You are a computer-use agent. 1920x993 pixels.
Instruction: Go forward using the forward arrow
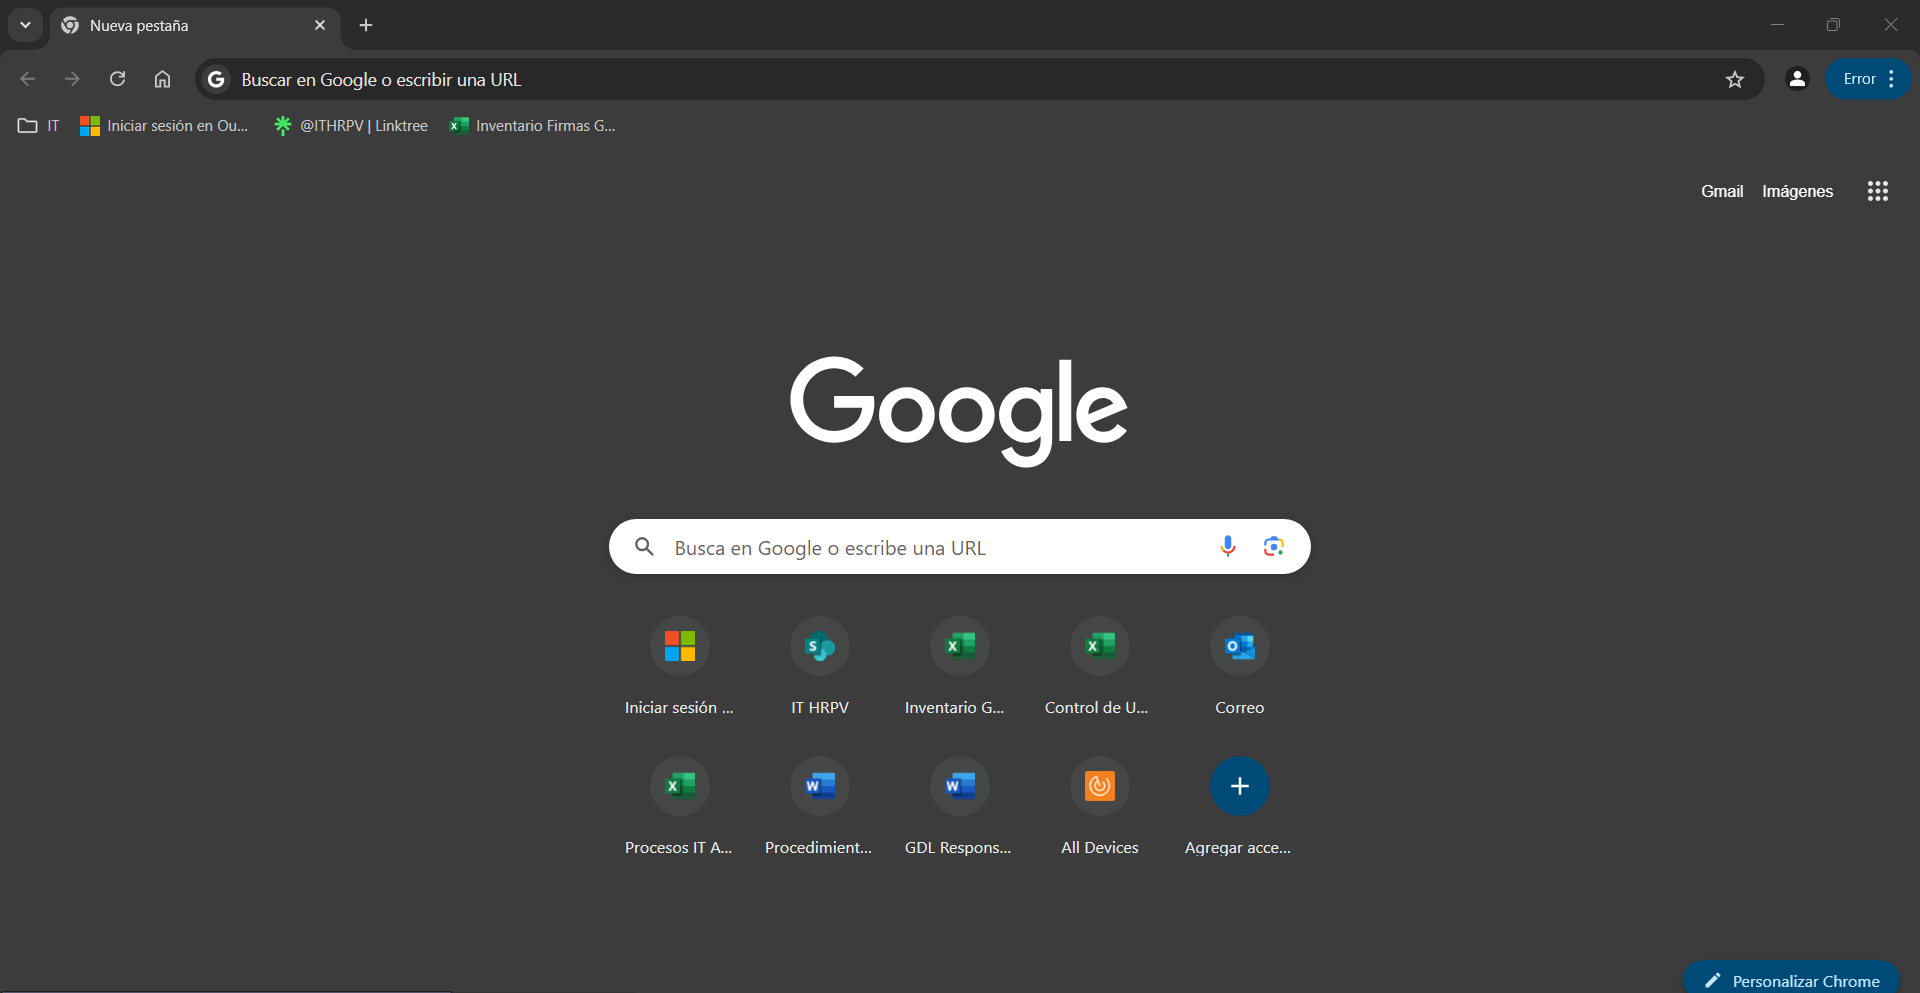(72, 79)
